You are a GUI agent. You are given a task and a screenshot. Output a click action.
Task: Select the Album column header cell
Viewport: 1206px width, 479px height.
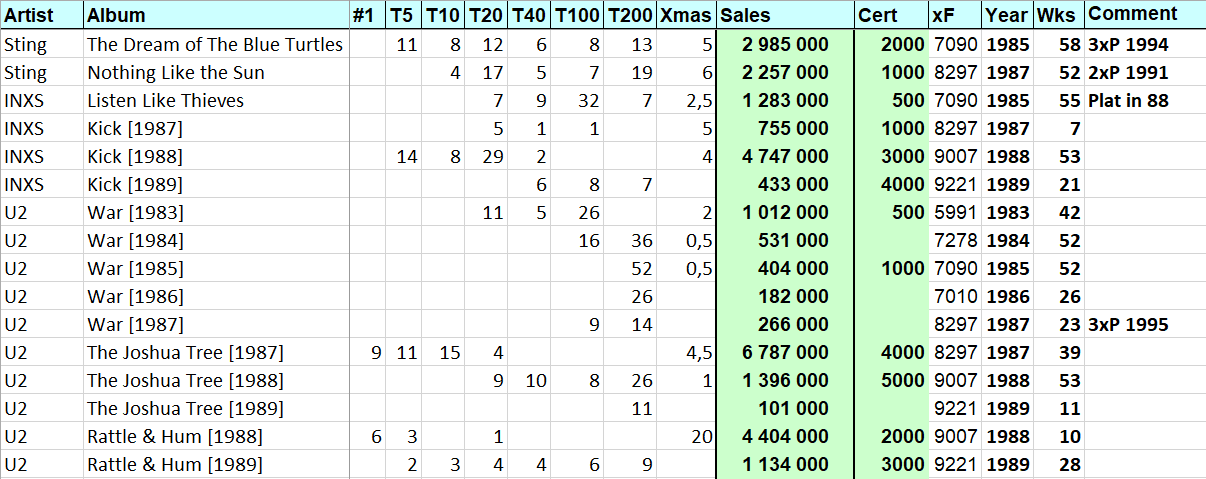coord(217,15)
